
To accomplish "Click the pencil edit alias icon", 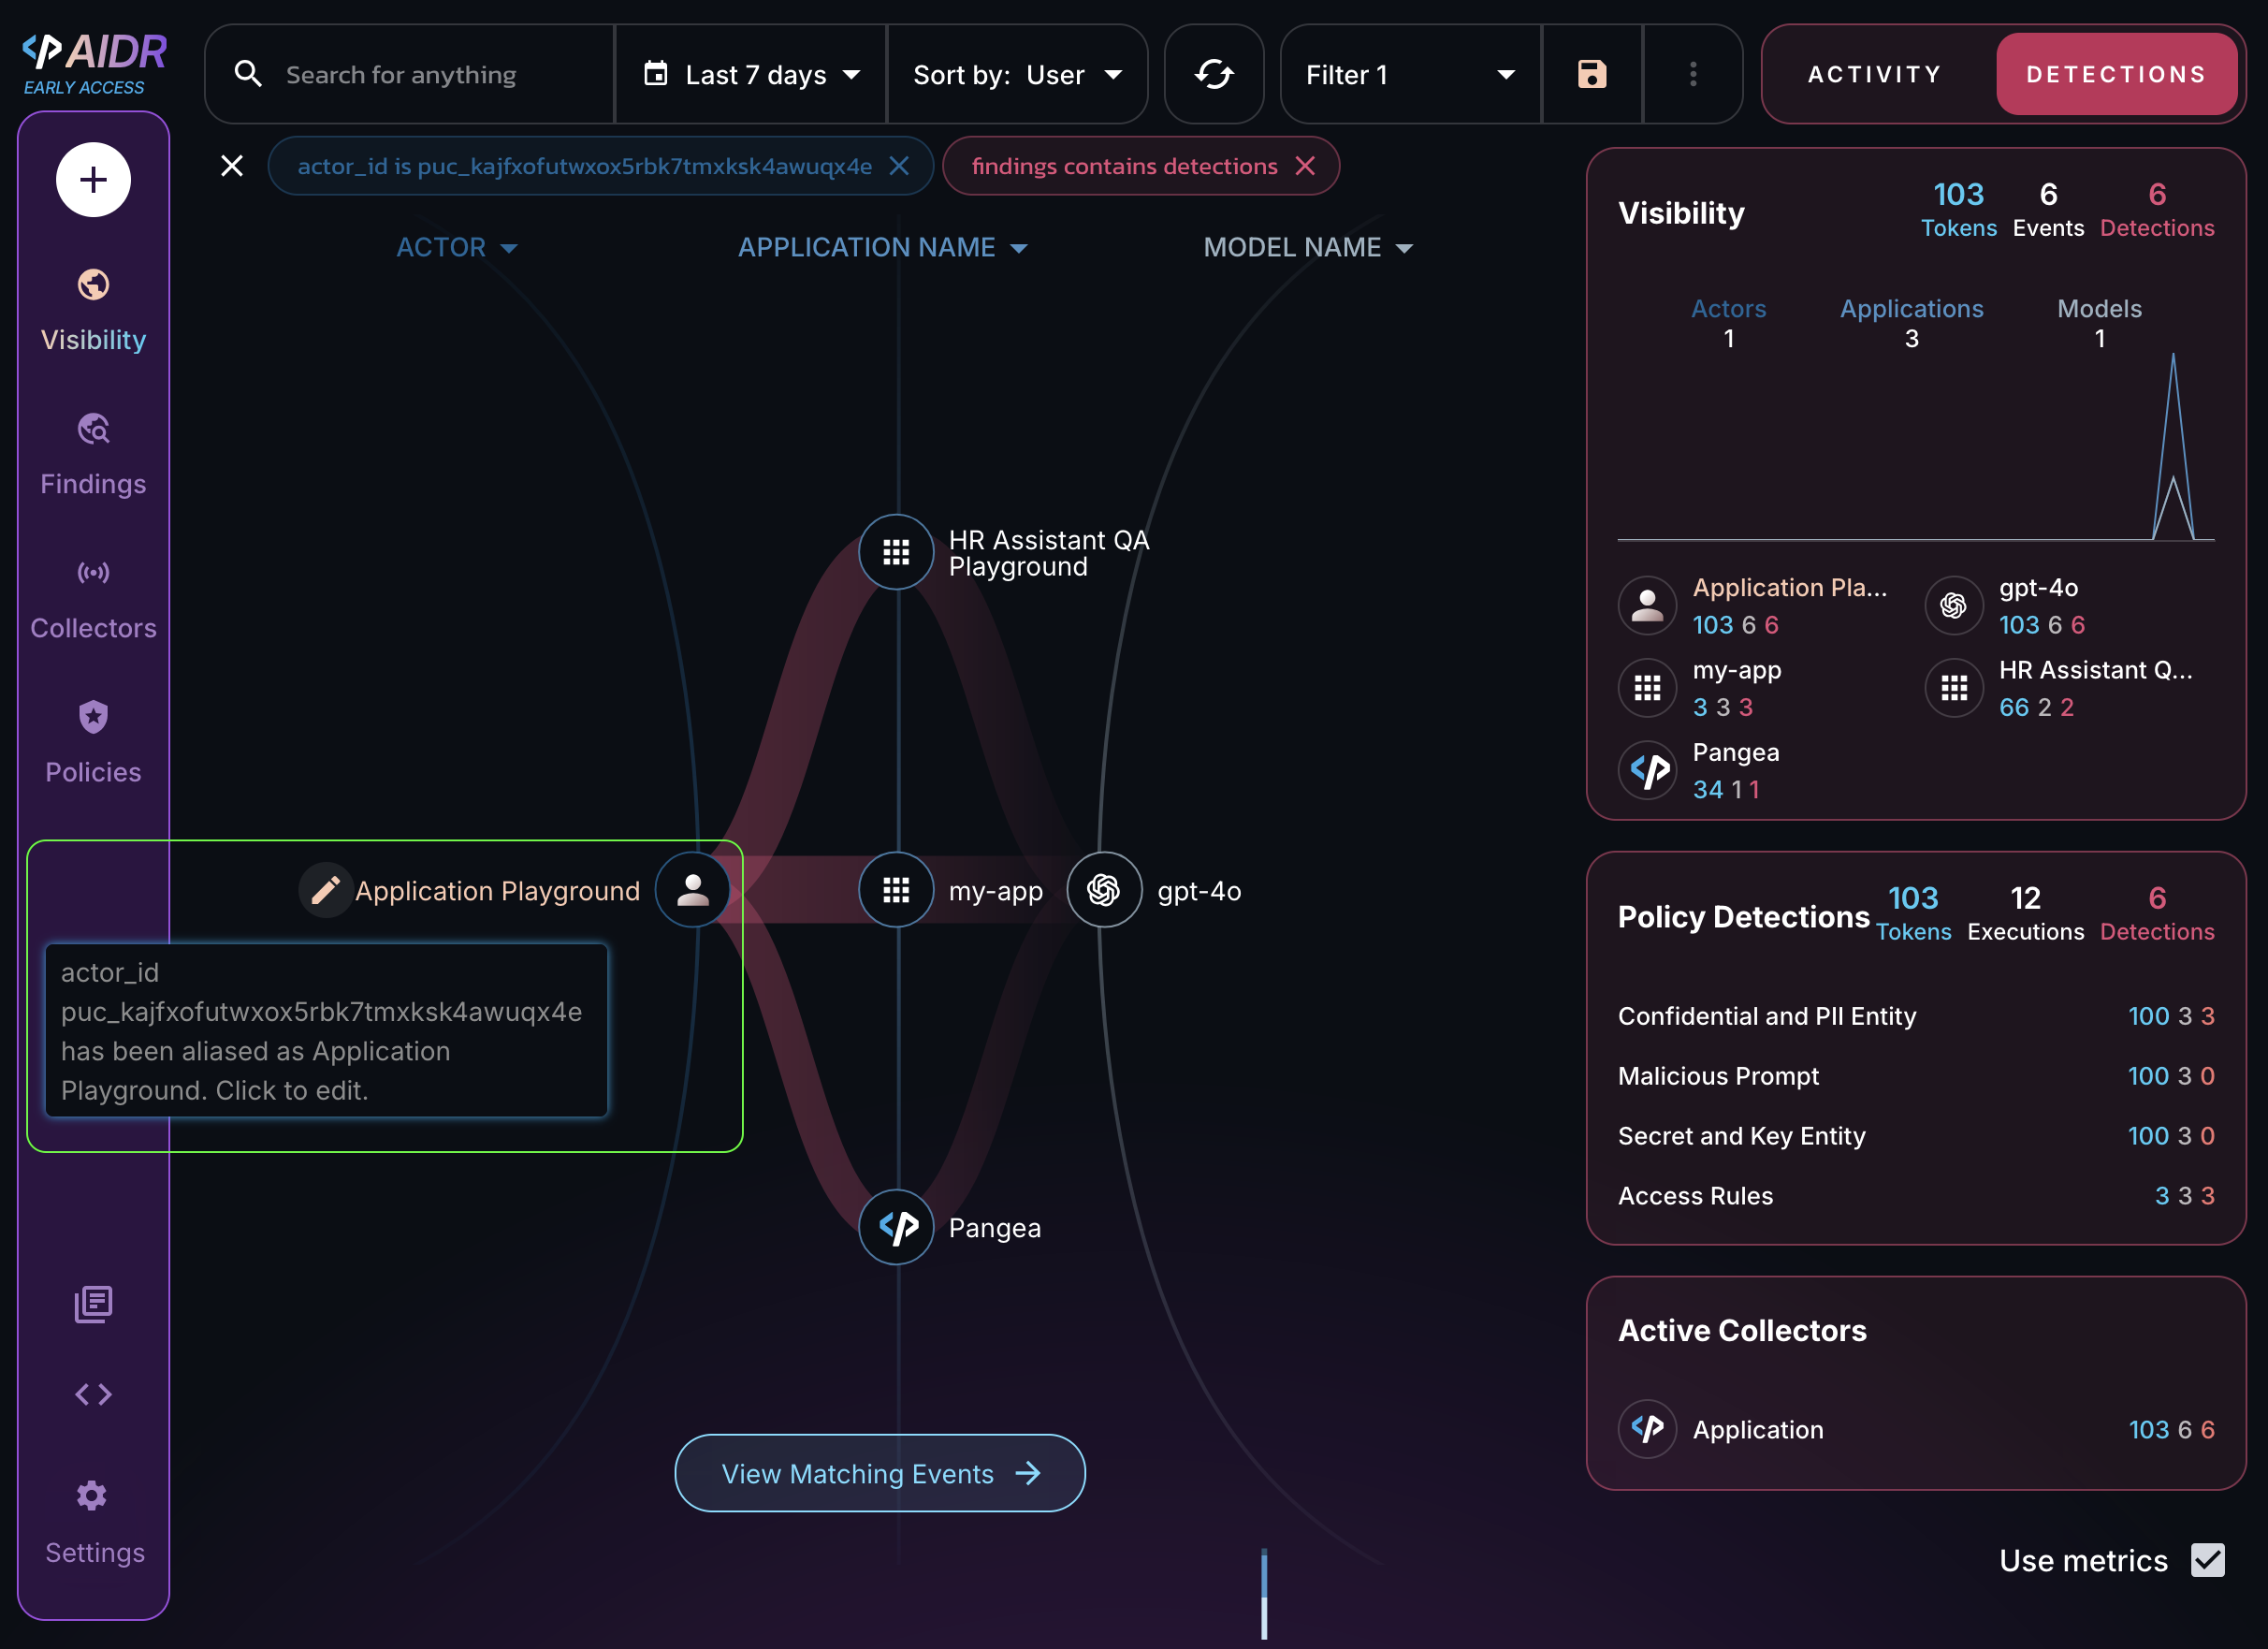I will [325, 890].
